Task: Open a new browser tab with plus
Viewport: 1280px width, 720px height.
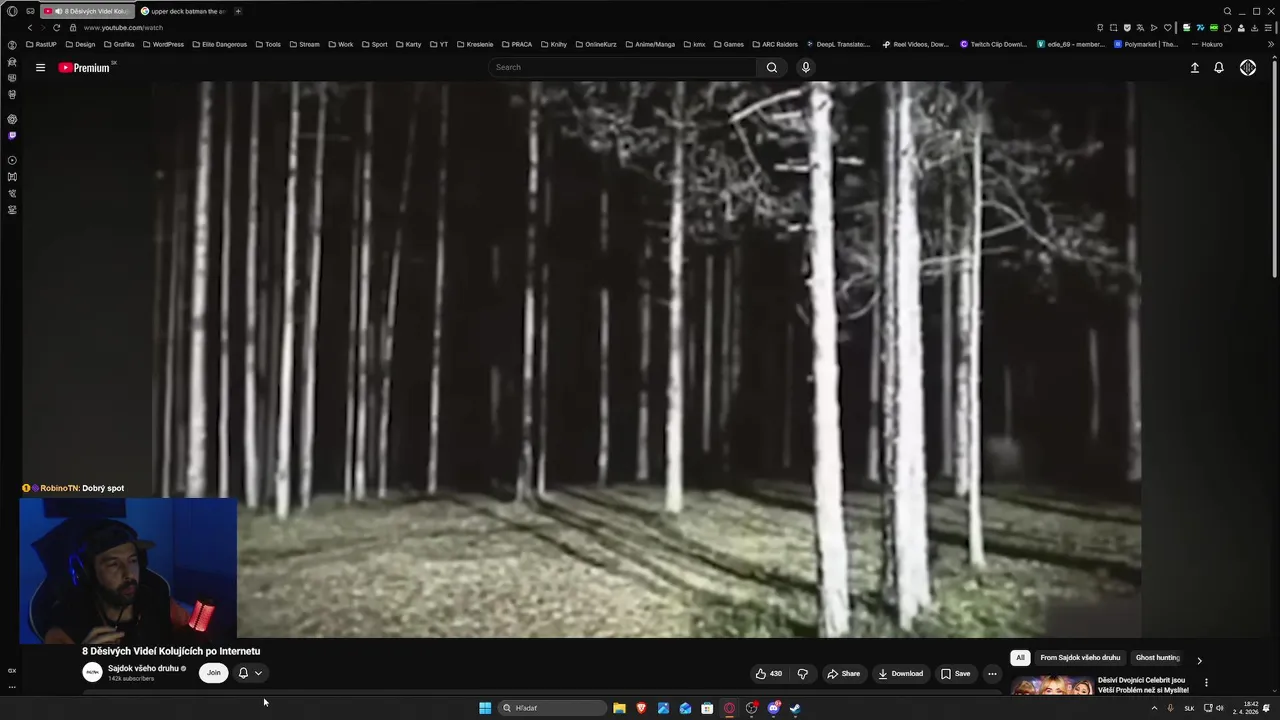Action: [238, 11]
